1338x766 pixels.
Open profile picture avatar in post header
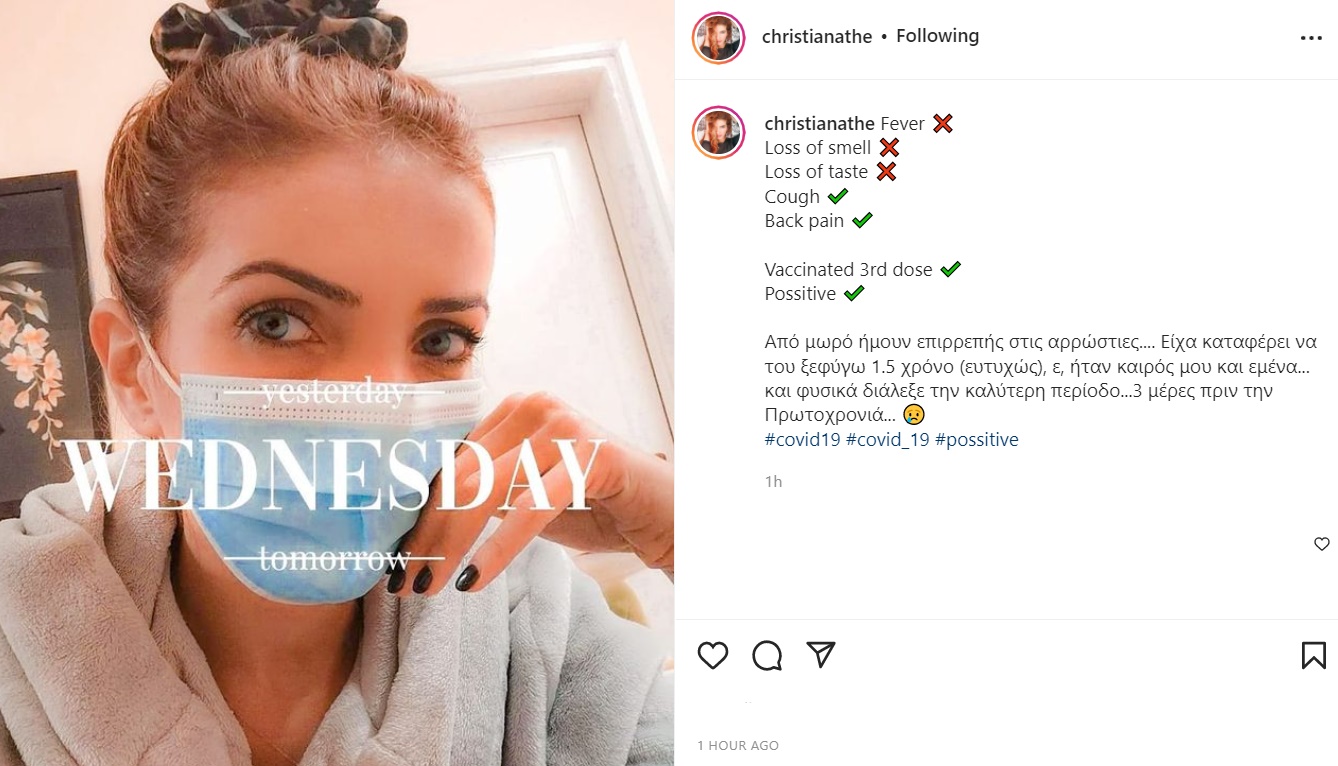(719, 38)
